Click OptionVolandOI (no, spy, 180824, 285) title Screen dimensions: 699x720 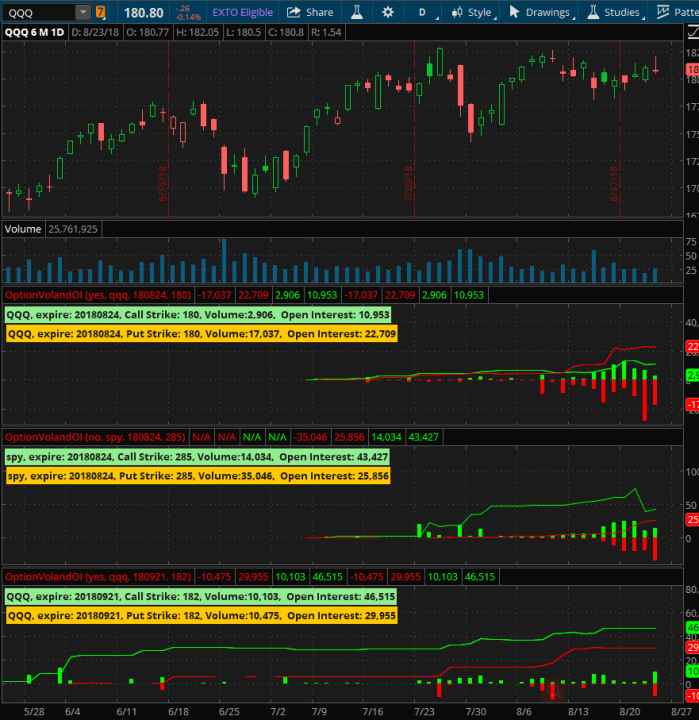pos(95,437)
